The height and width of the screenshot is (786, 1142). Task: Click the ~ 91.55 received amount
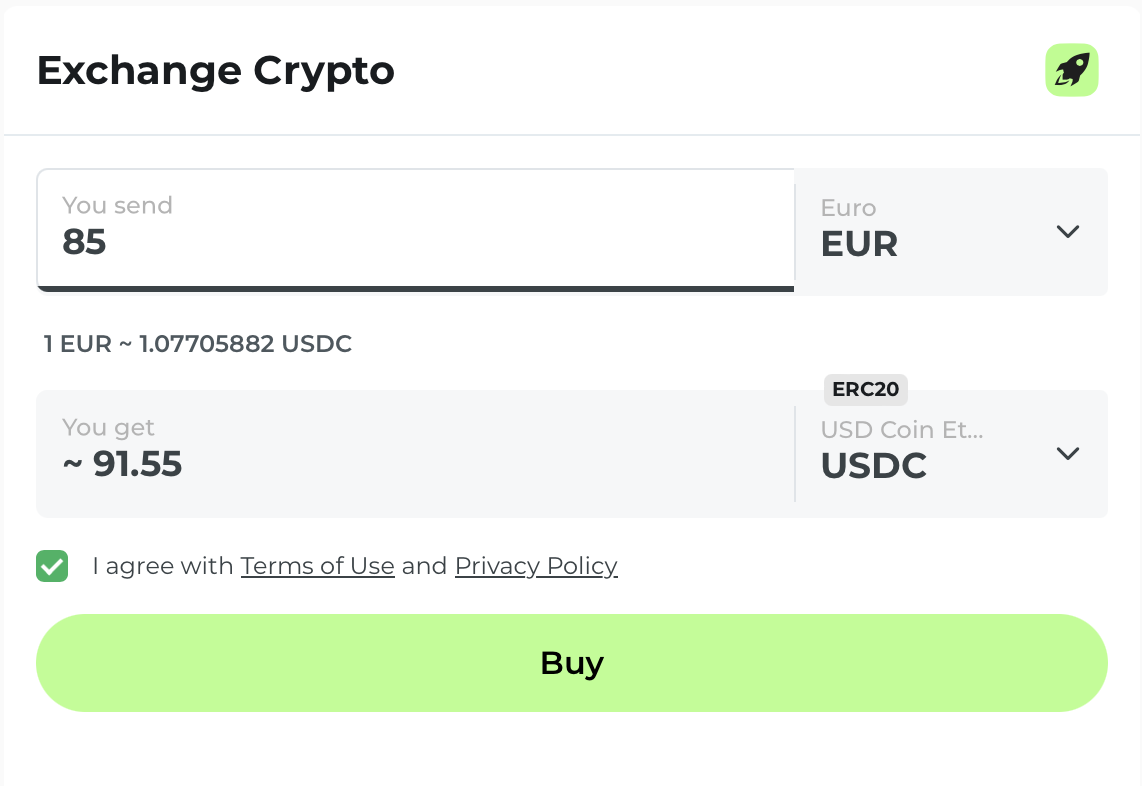click(122, 464)
